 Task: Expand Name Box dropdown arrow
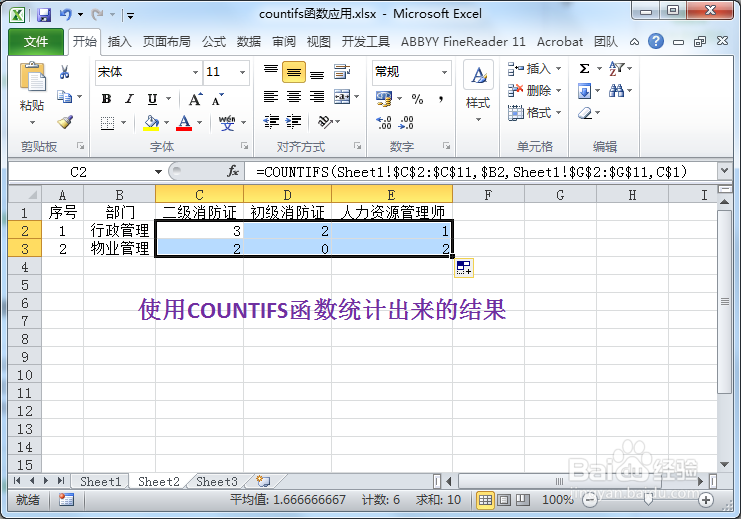point(158,172)
